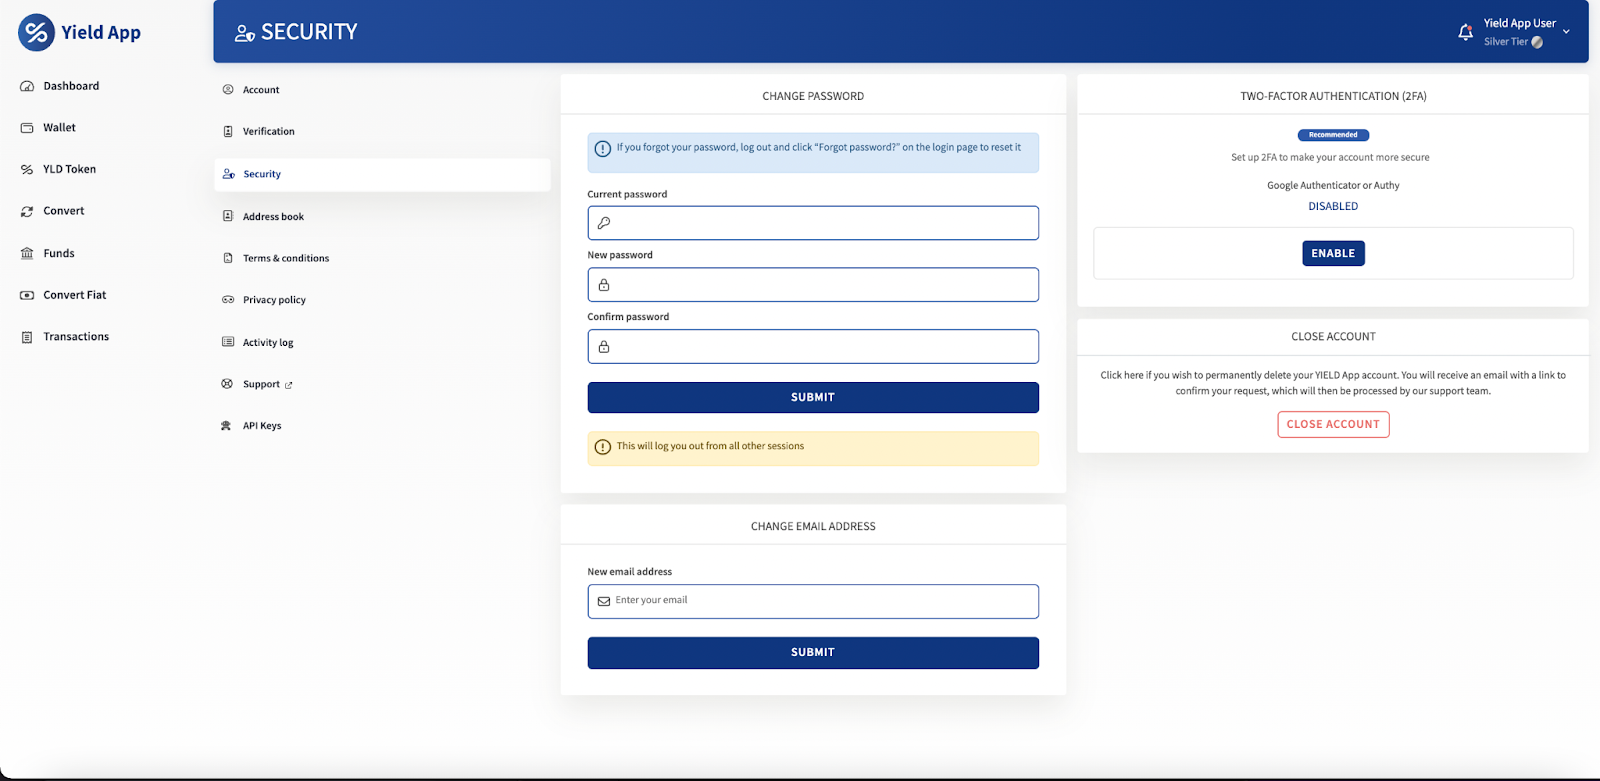The image size is (1600, 781).
Task: Click the SECURITY header user-shield icon
Action: tap(245, 33)
